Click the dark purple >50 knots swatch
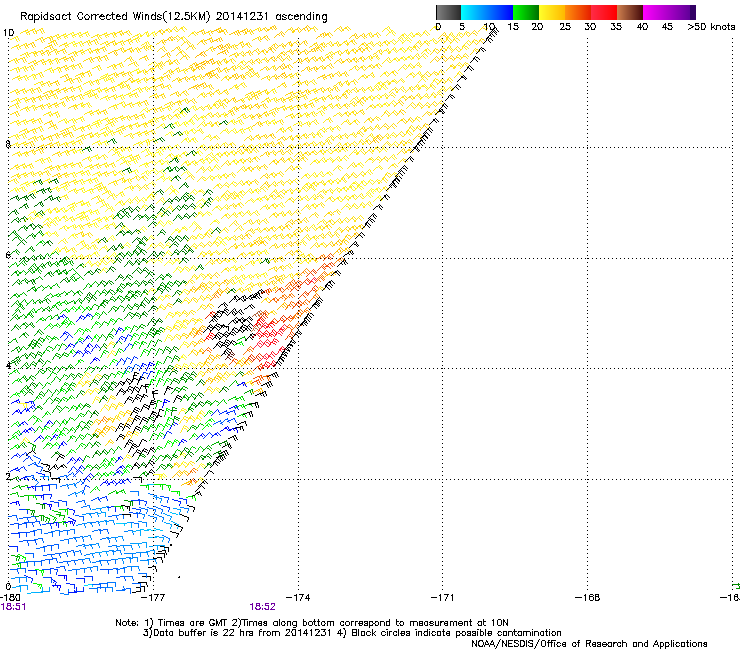The width and height of the screenshot is (740, 650). click(693, 12)
